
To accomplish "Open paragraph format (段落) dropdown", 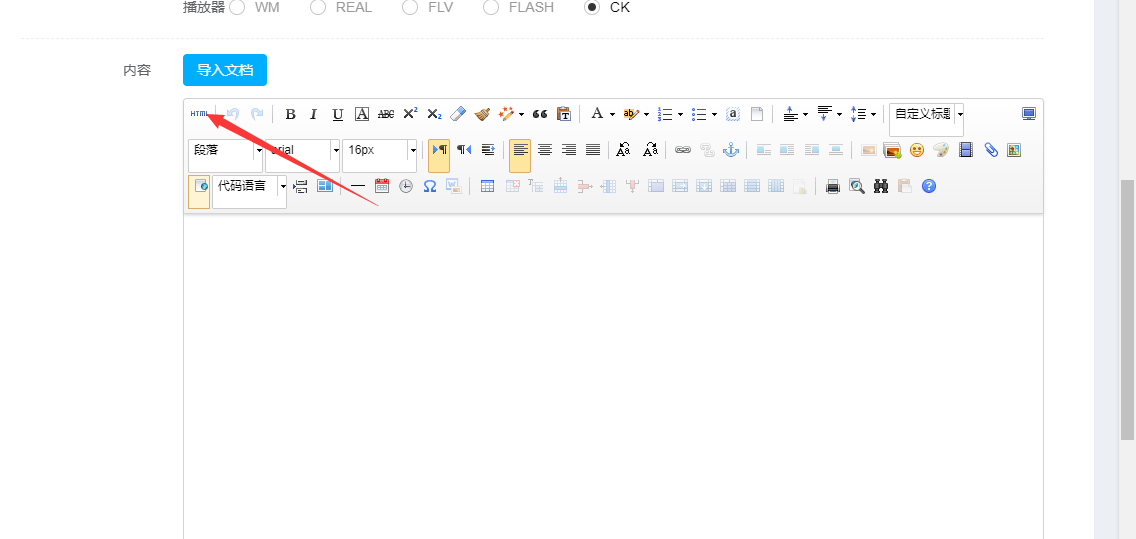I will (x=259, y=150).
